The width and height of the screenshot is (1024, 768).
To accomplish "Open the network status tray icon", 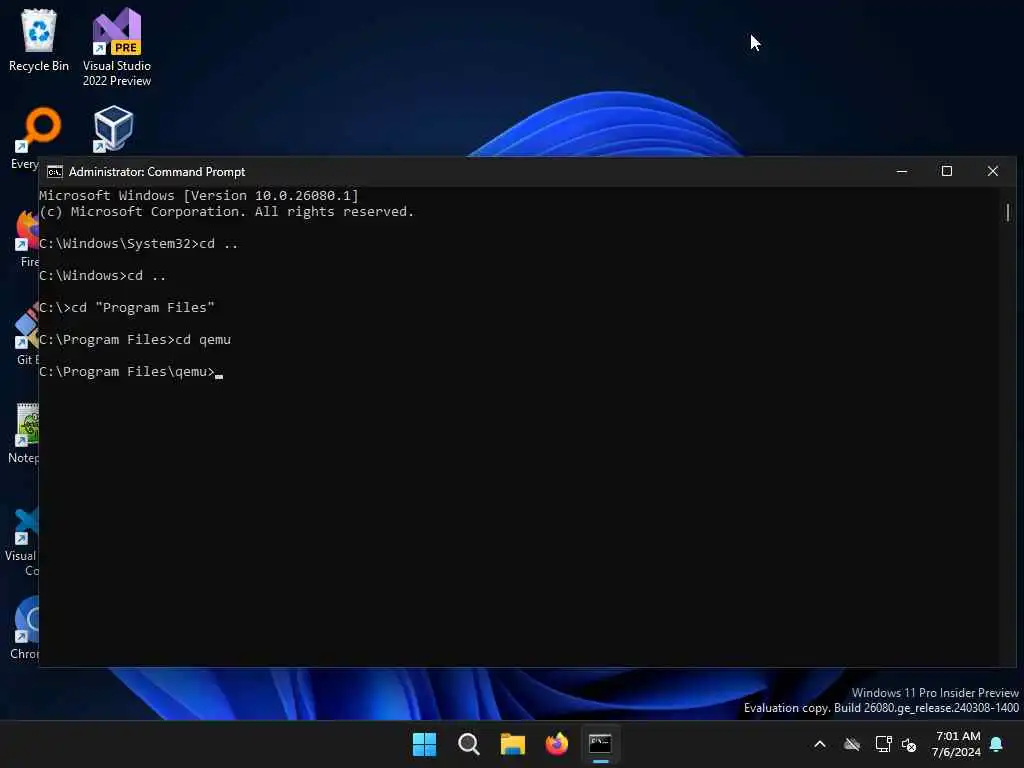I will point(883,744).
